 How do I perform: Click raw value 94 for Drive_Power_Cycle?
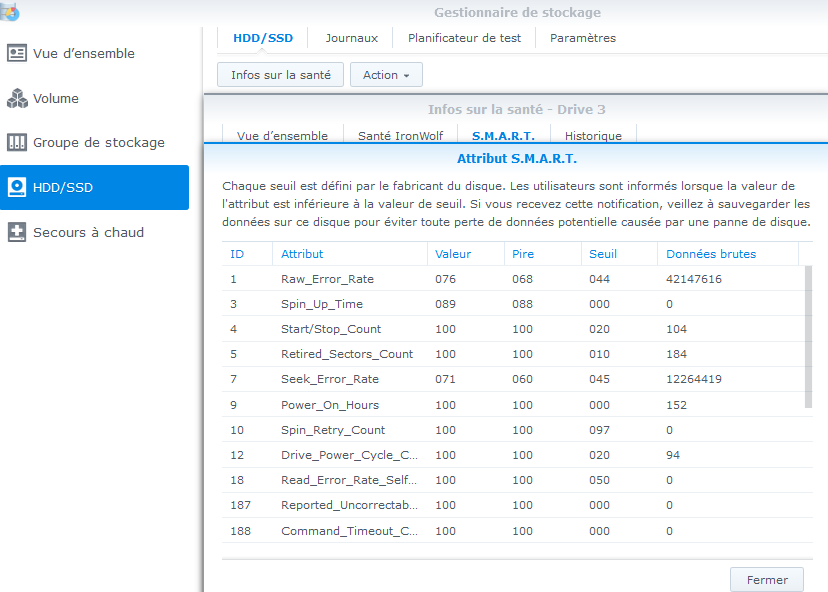click(x=673, y=455)
